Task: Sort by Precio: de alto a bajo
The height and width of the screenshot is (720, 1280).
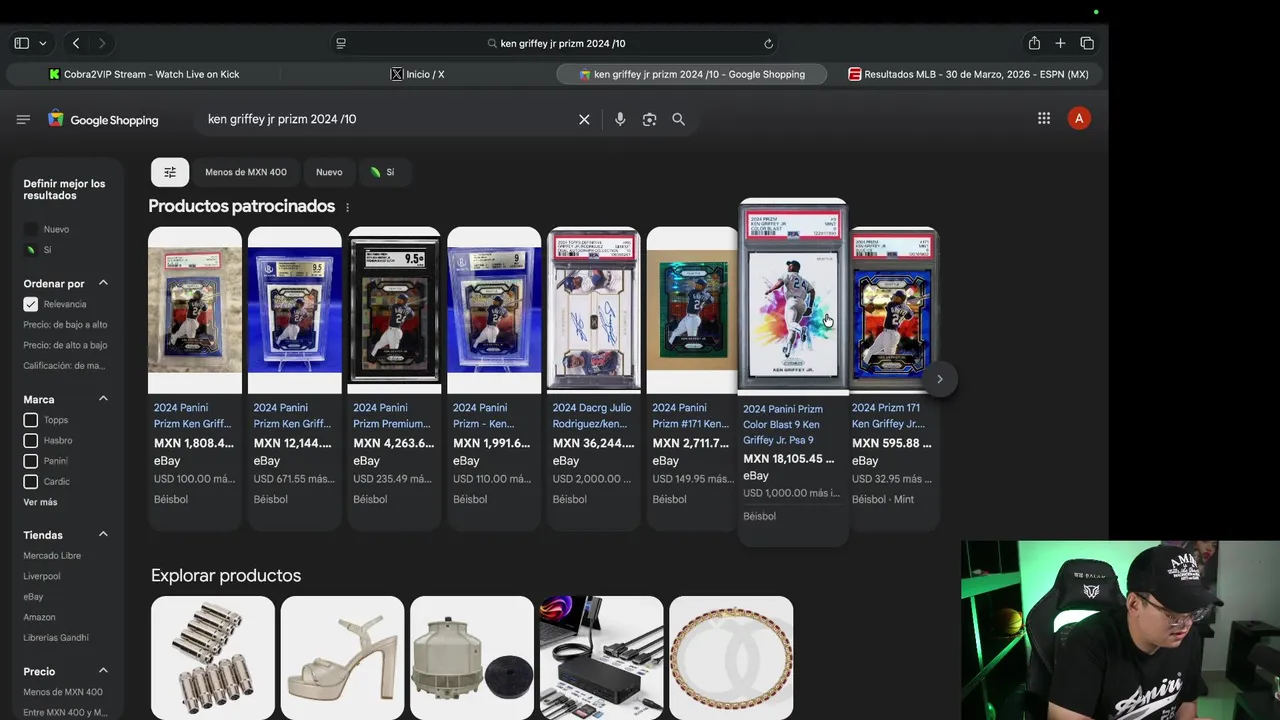Action: pos(65,345)
